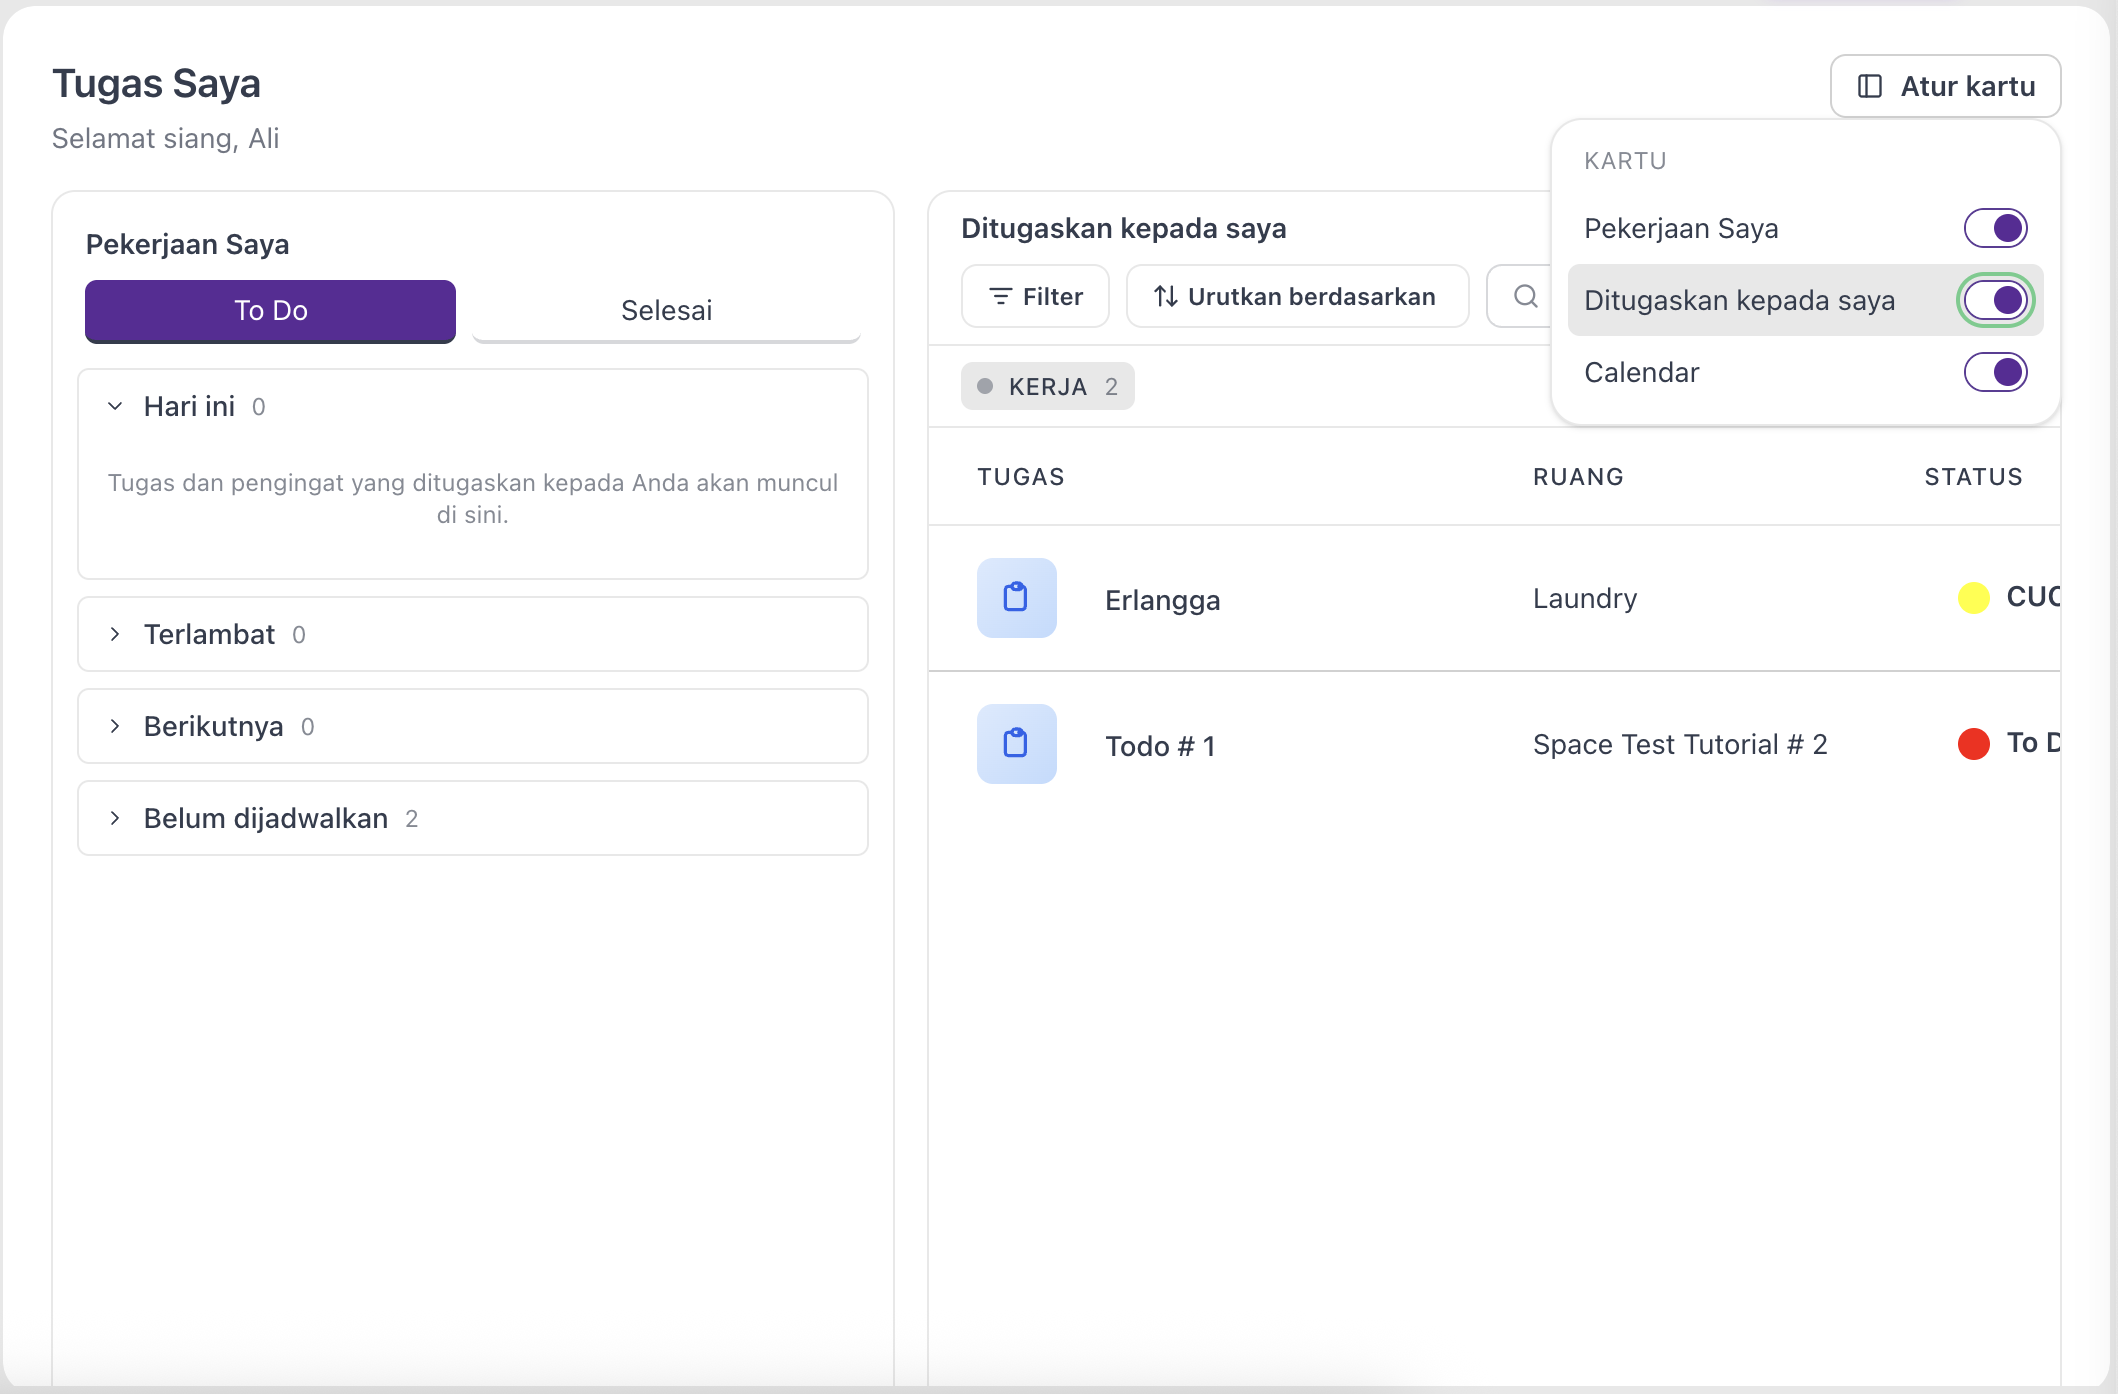2118x1394 pixels.
Task: Expand the Terlambat section
Action: pos(473,634)
